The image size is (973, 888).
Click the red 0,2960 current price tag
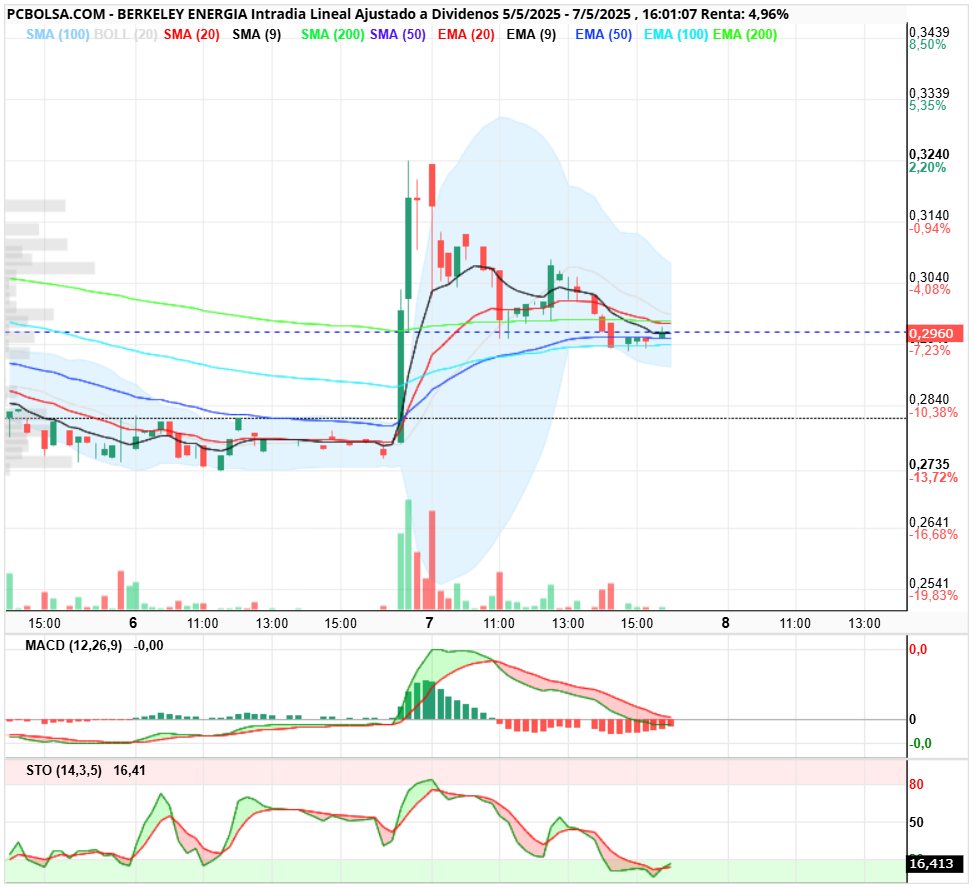point(935,334)
